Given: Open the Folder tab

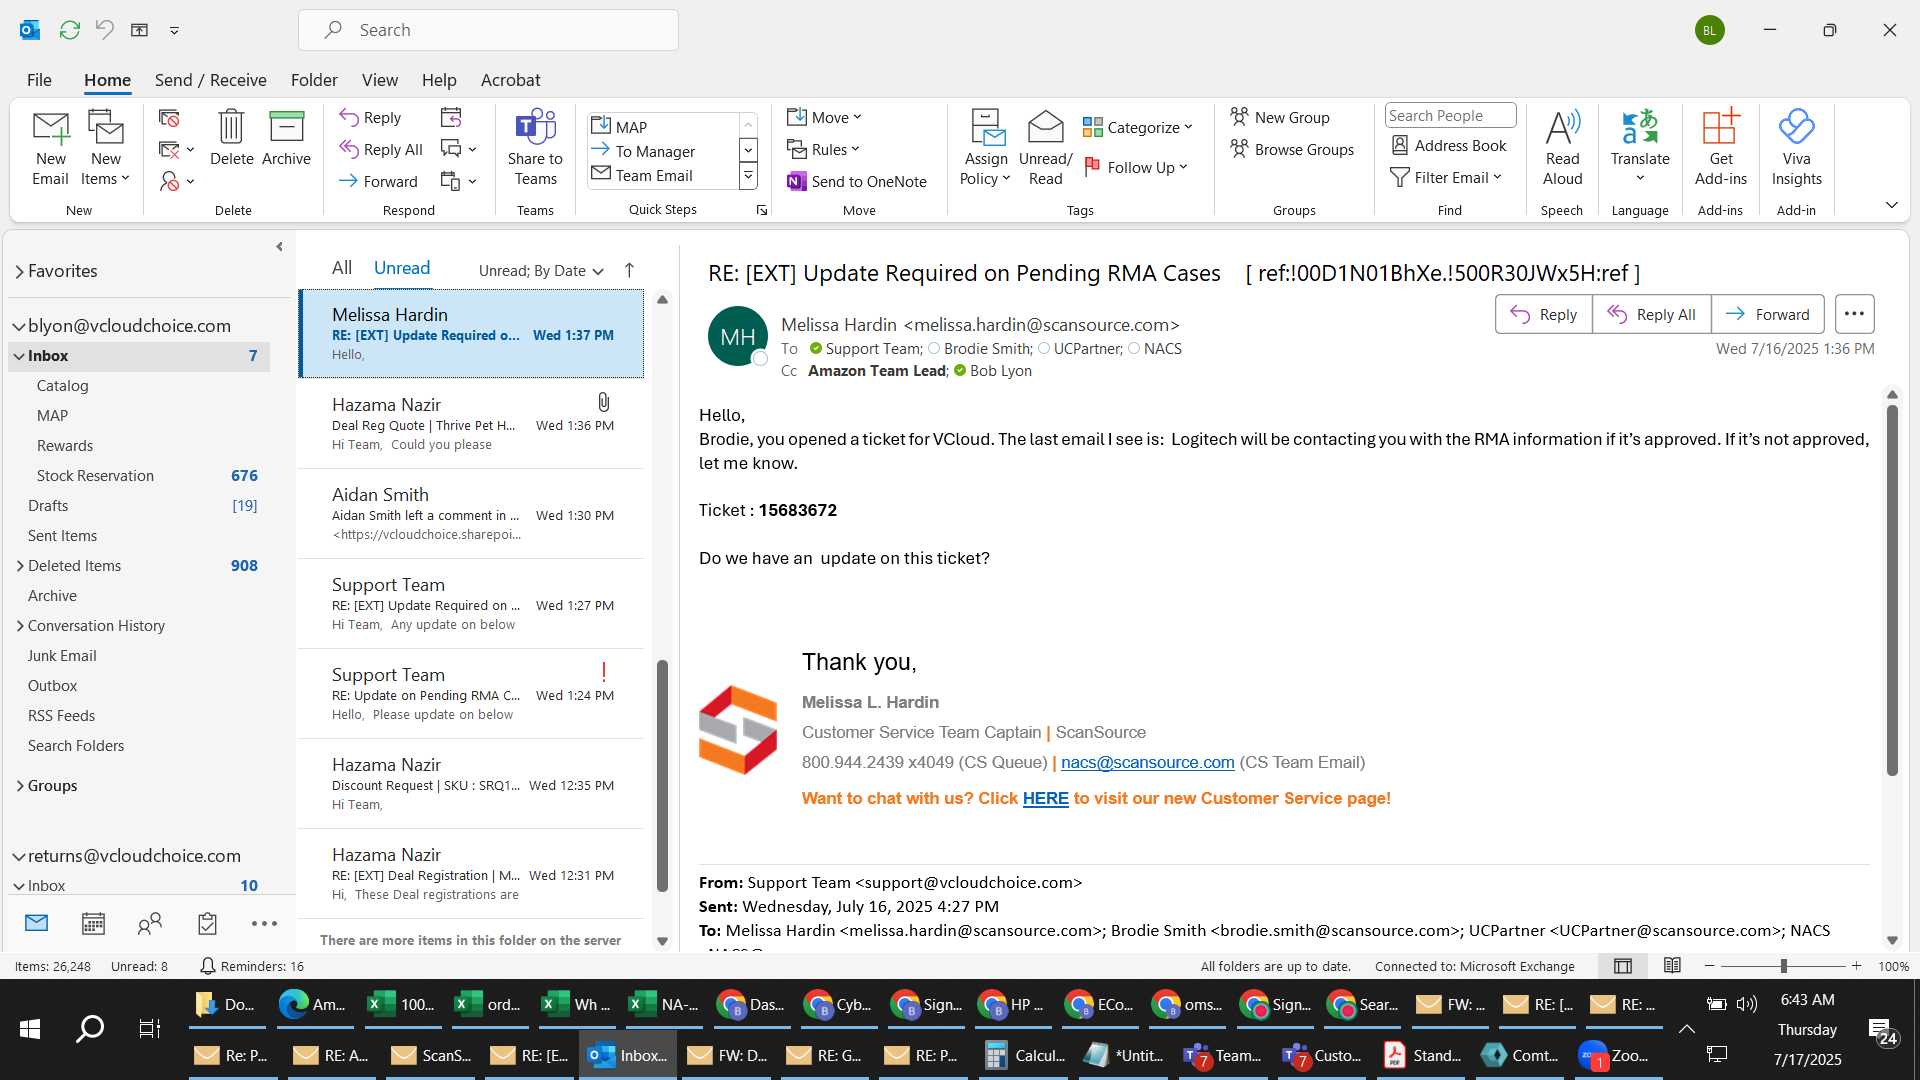Looking at the screenshot, I should tap(314, 80).
